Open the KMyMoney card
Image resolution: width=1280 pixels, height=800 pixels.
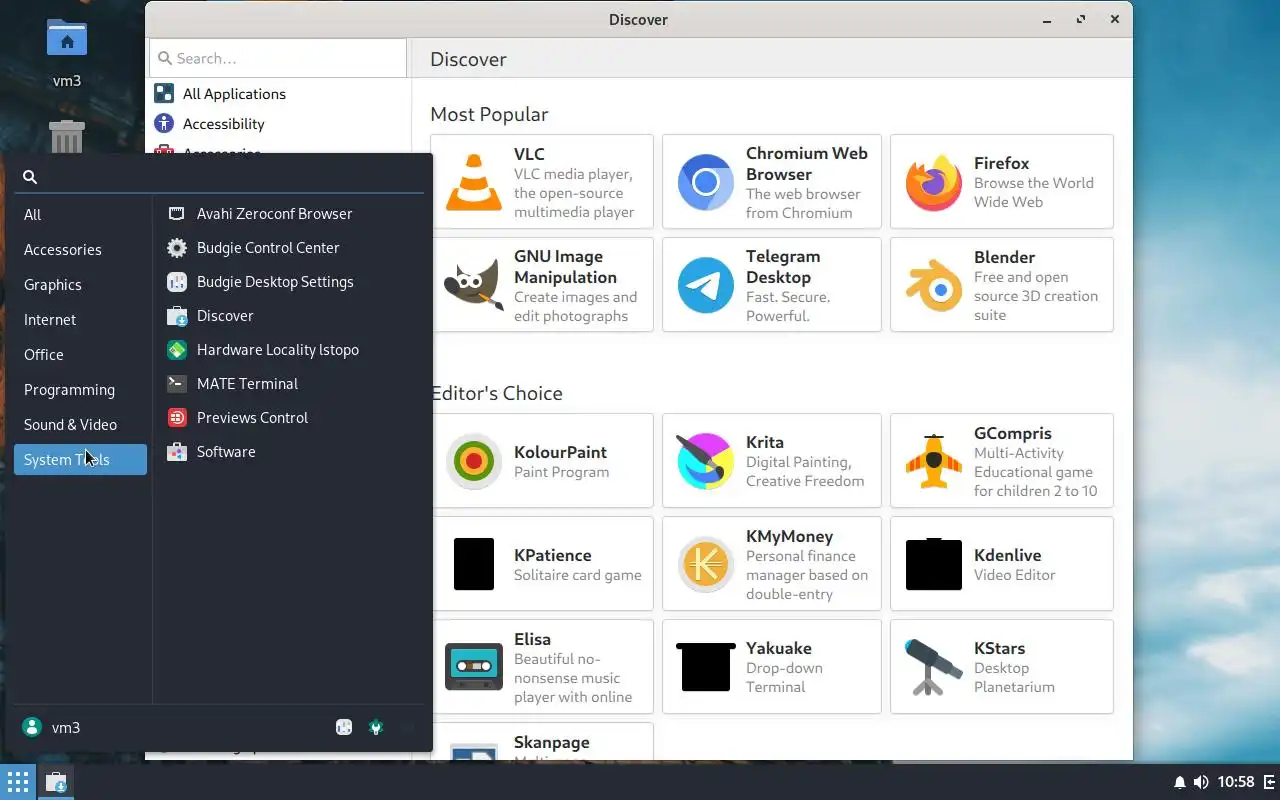772,564
